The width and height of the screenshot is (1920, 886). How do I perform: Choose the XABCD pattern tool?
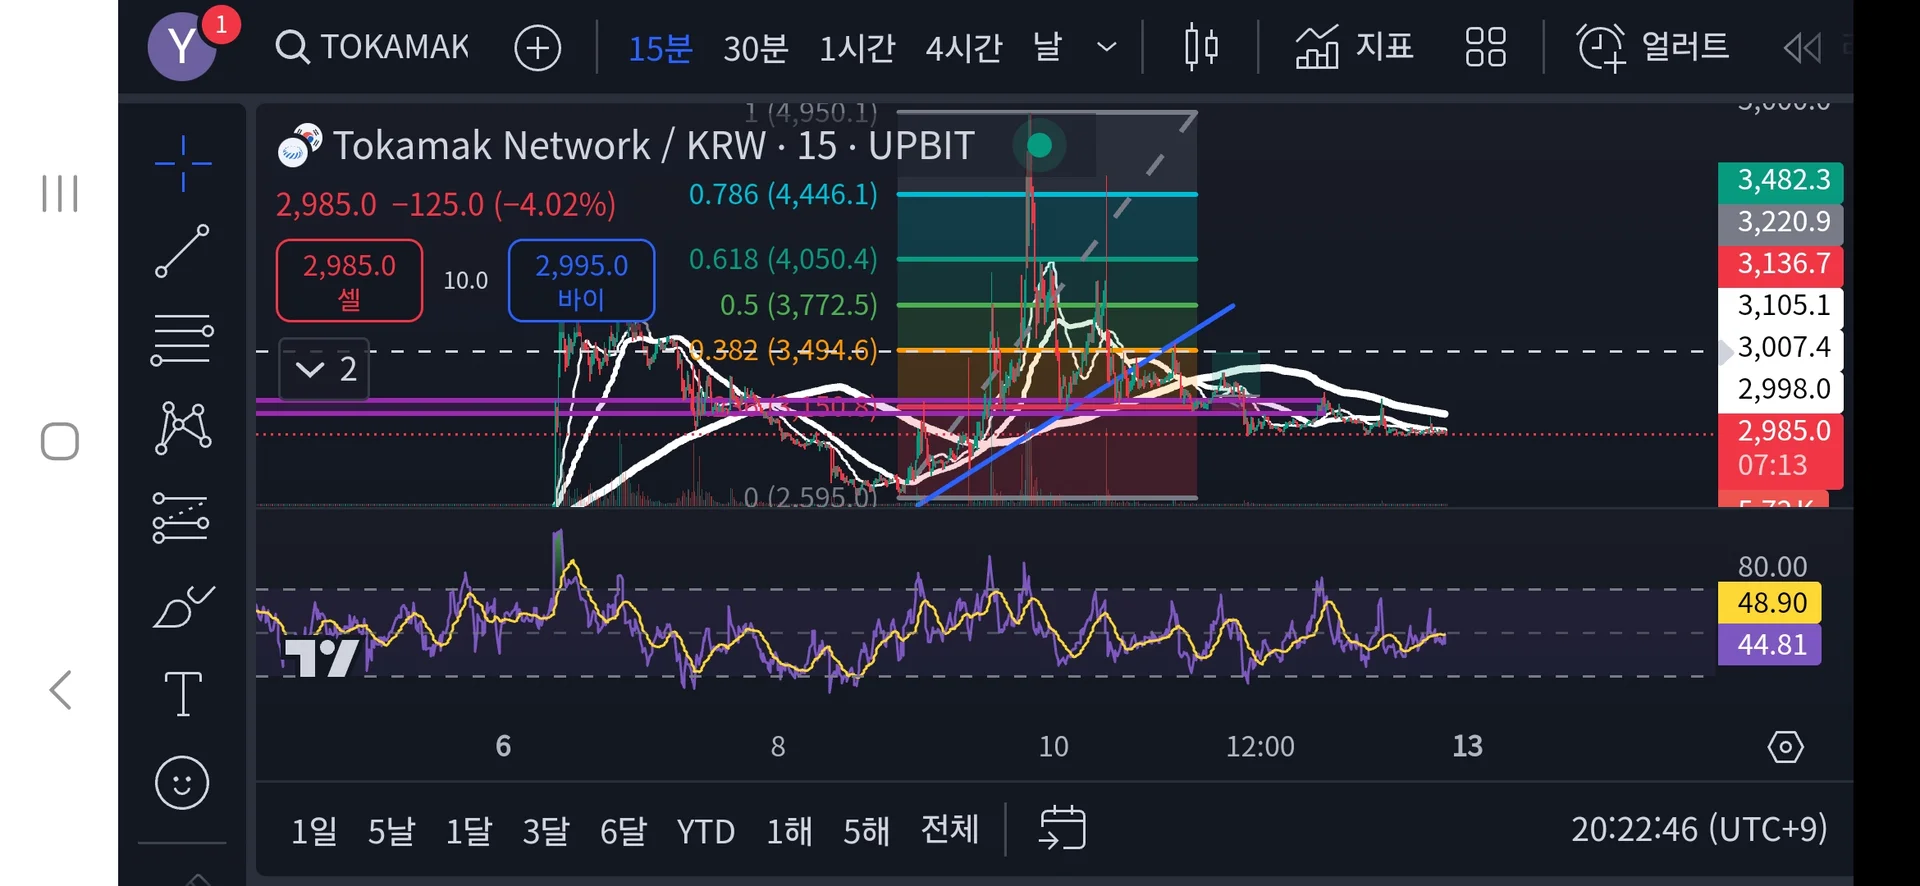[183, 428]
